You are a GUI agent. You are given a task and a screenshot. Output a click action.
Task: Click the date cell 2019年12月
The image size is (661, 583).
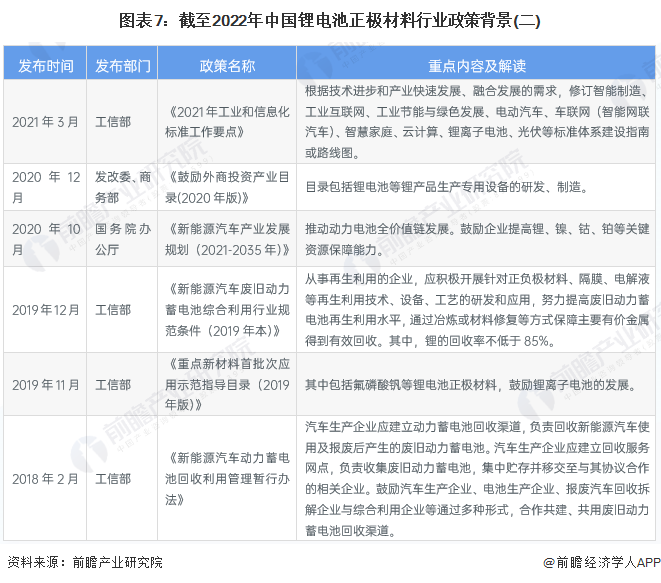tap(46, 310)
